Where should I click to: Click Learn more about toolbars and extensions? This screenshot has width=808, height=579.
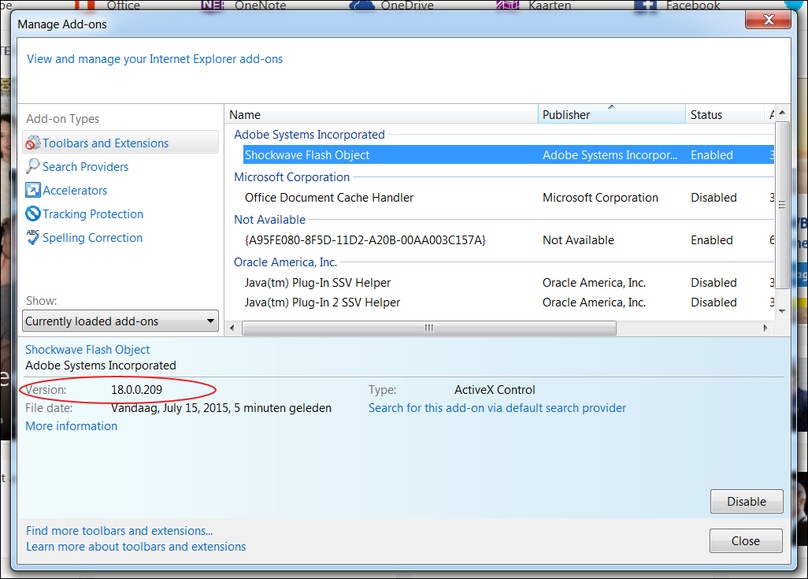[136, 547]
